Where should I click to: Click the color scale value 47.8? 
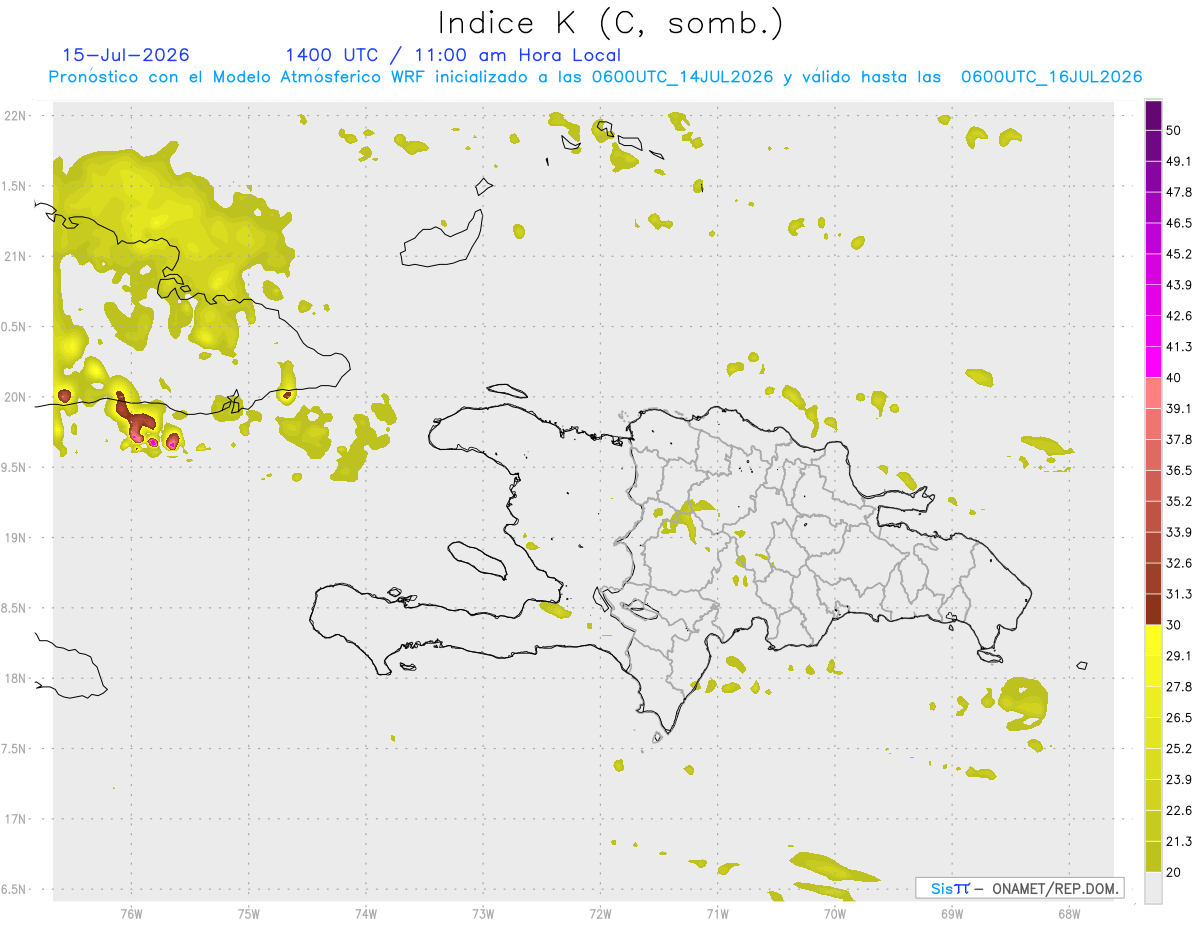(x=1179, y=192)
